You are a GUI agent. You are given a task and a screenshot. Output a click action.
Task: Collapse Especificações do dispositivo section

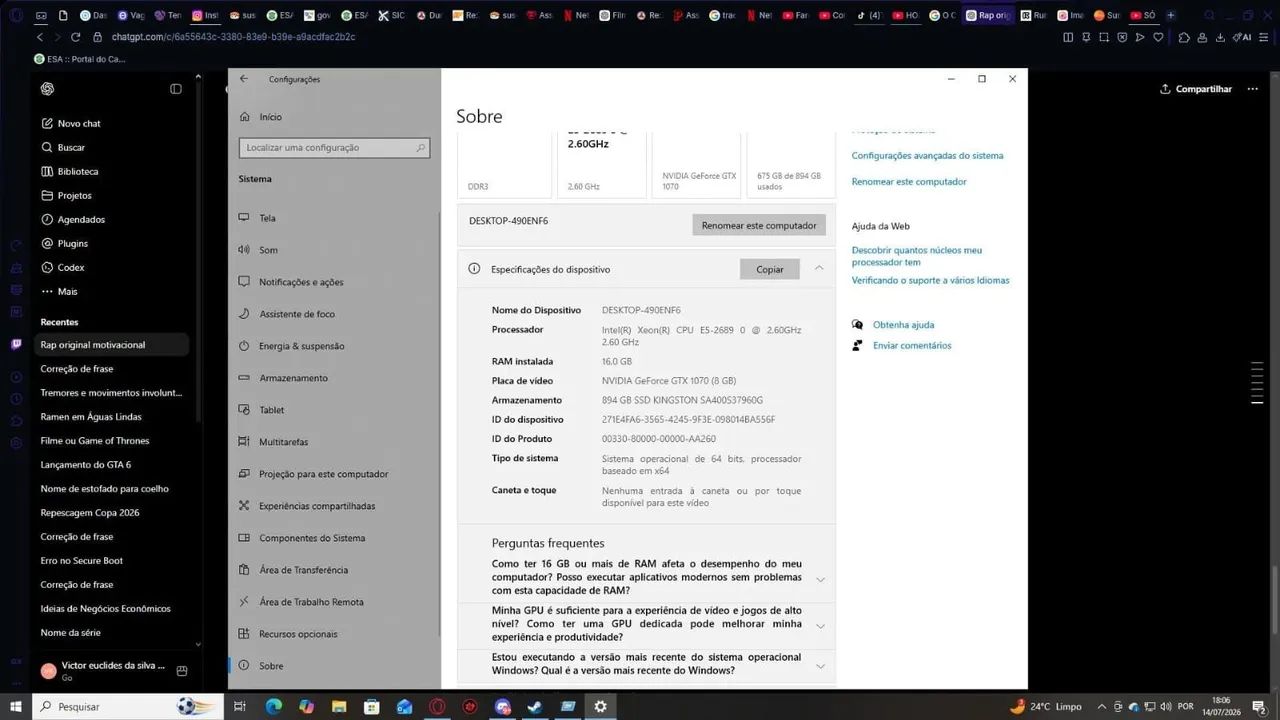tap(819, 268)
